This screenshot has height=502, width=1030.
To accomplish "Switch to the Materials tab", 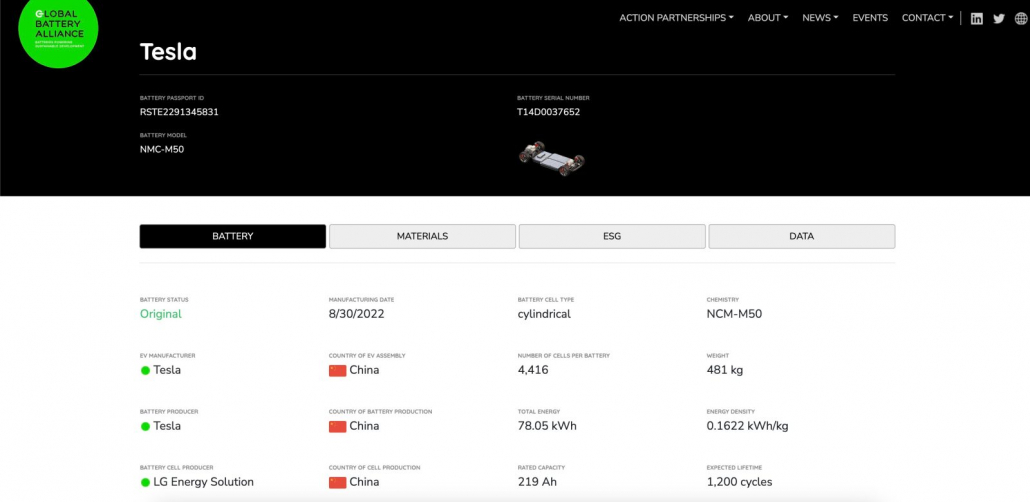I will [x=422, y=237].
